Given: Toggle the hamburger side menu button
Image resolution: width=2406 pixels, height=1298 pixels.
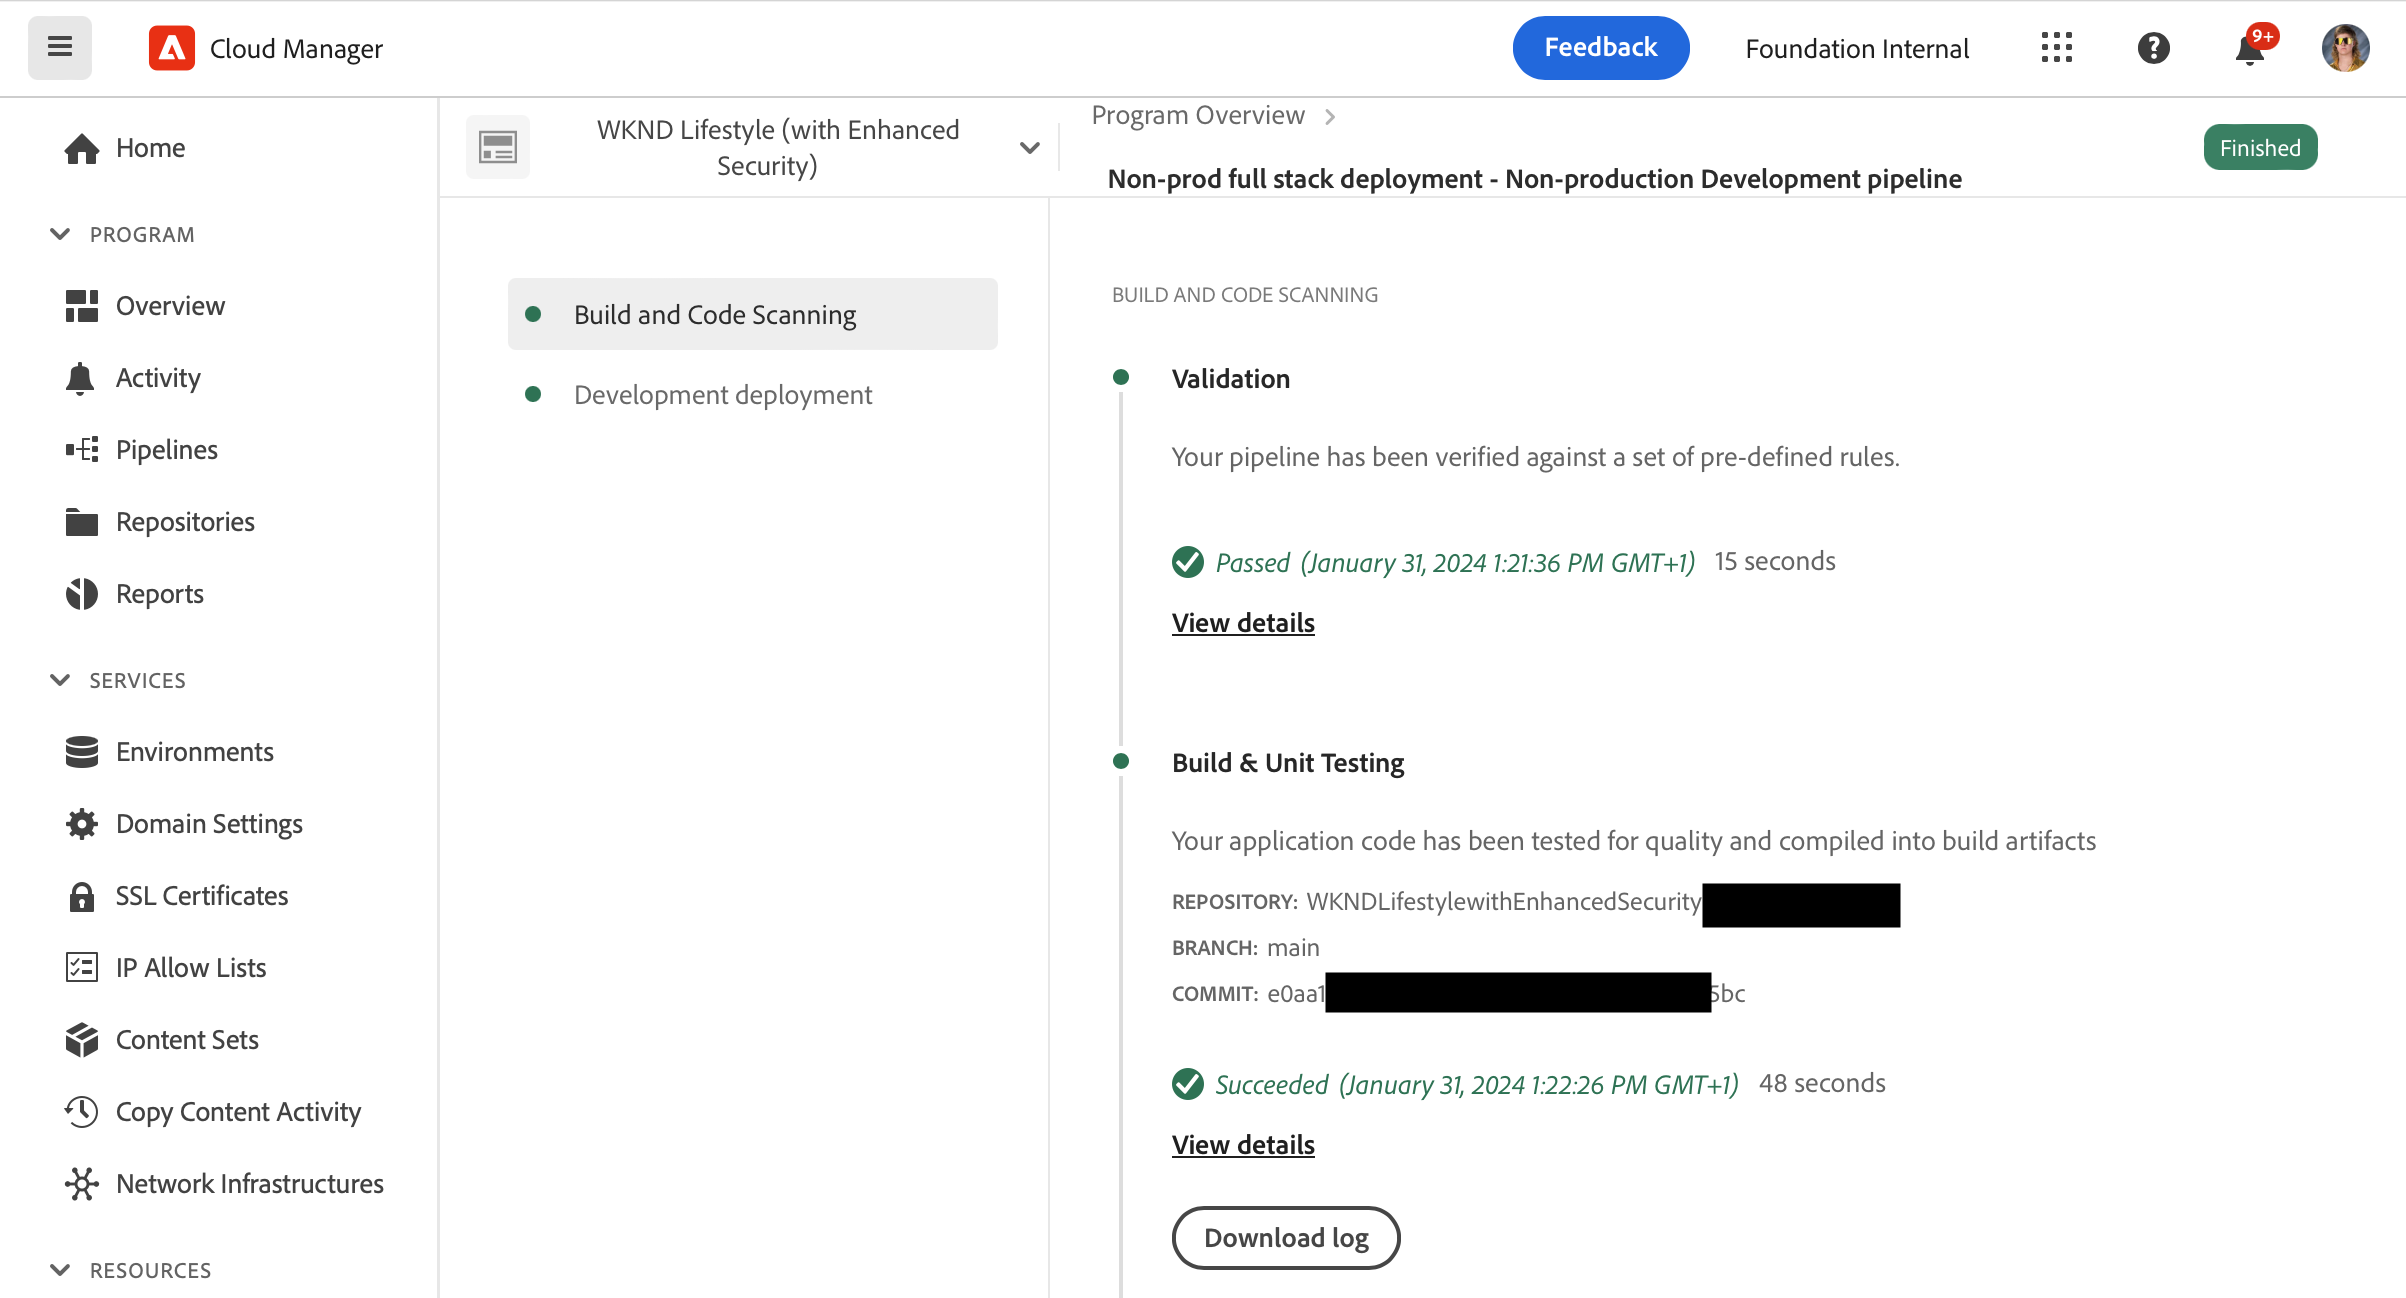Looking at the screenshot, I should click(x=59, y=47).
